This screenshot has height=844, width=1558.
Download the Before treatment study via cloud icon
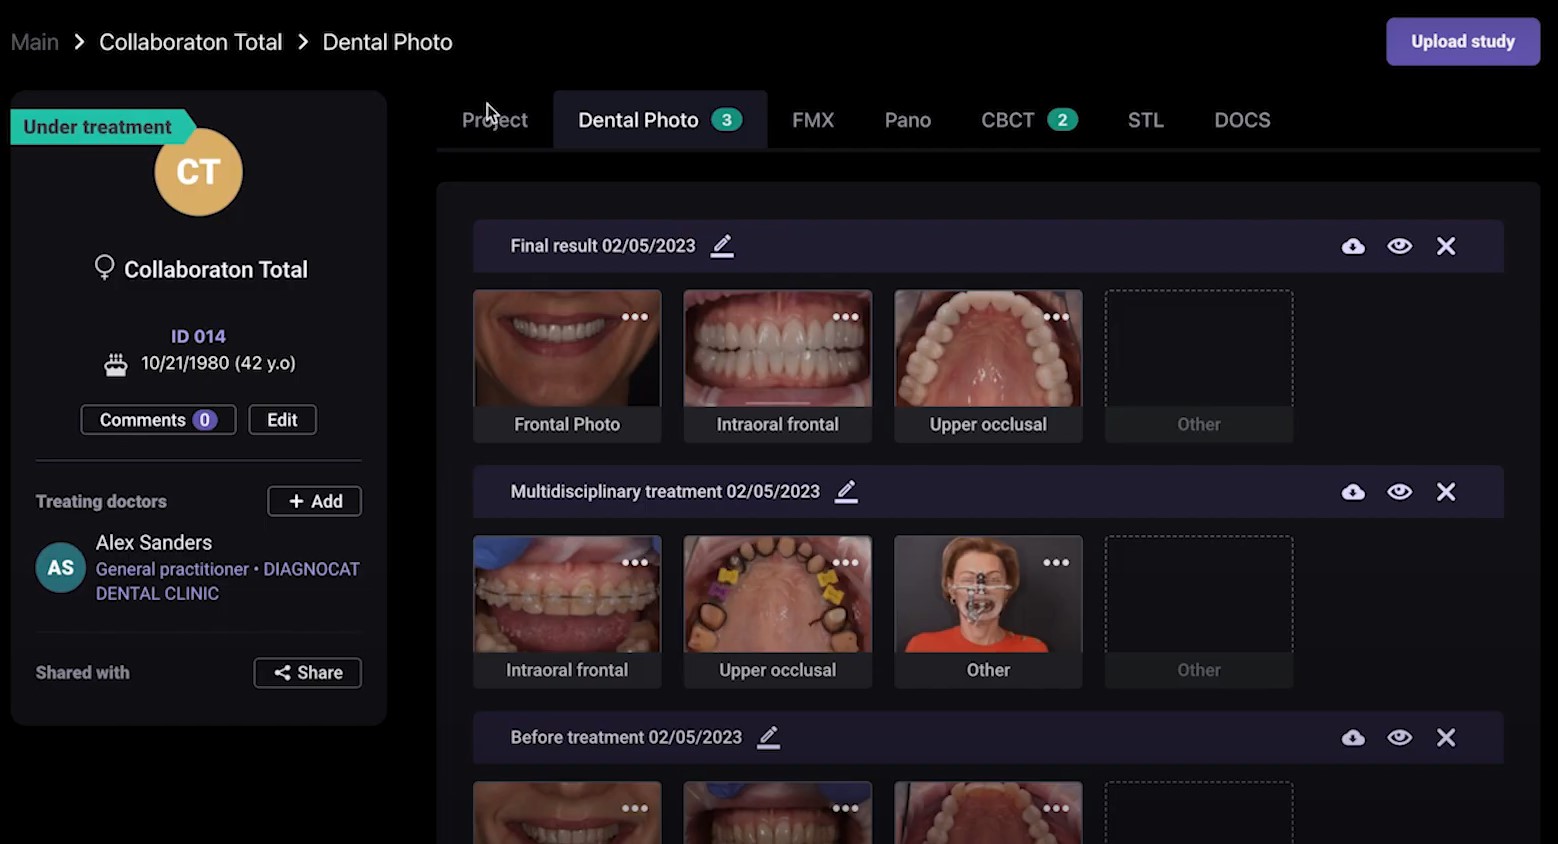point(1353,738)
